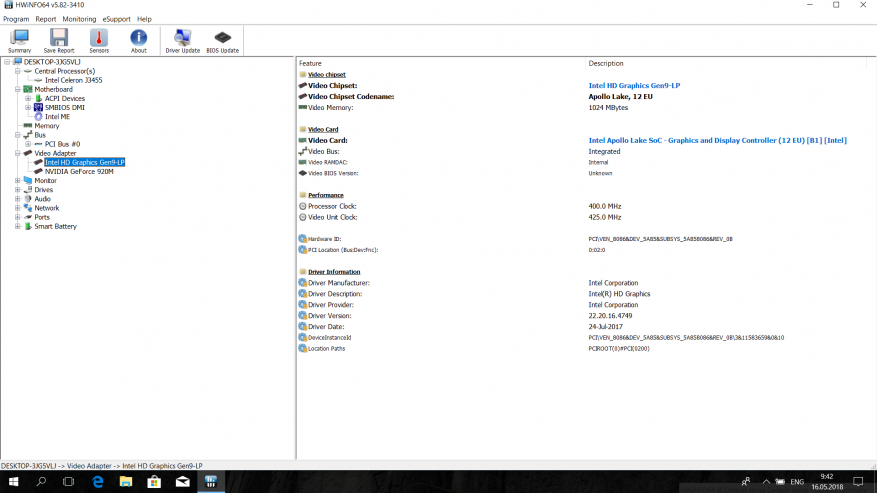The height and width of the screenshot is (493, 877).
Task: Select the Network tree node
Action: [46, 208]
